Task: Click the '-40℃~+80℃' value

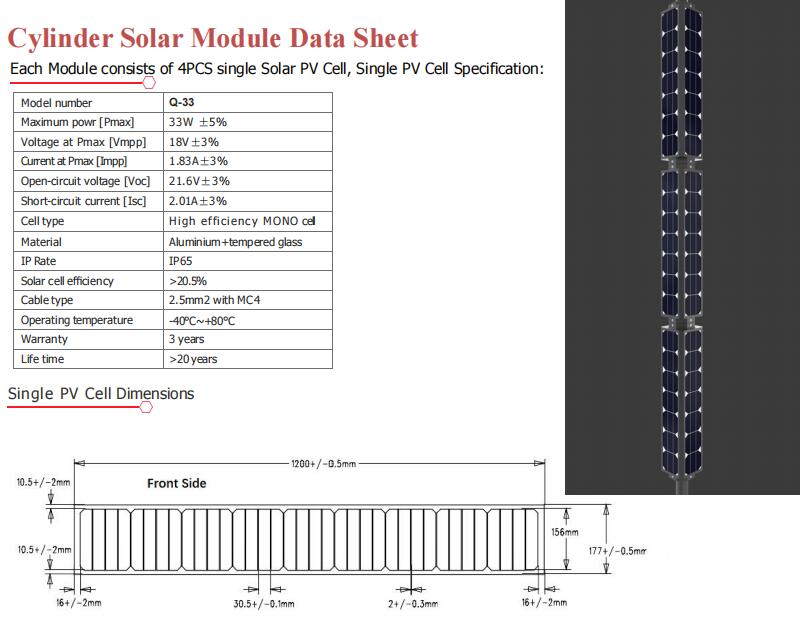Action: (x=202, y=321)
